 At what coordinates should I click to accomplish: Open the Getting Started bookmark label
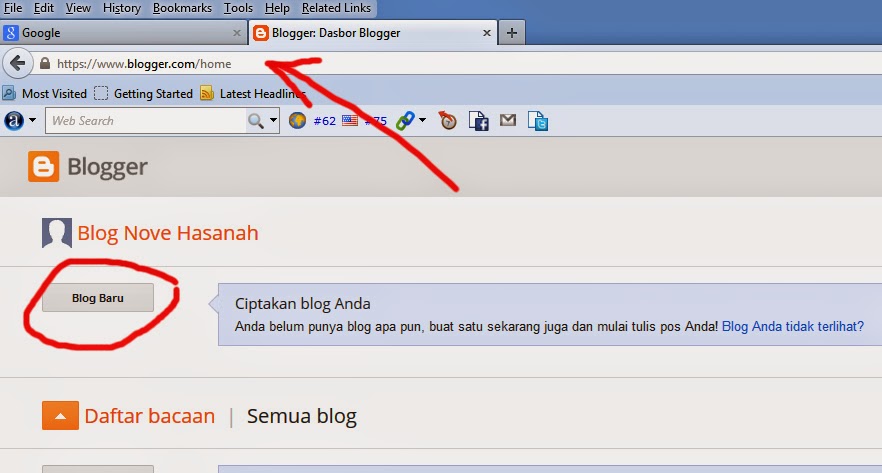(153, 93)
